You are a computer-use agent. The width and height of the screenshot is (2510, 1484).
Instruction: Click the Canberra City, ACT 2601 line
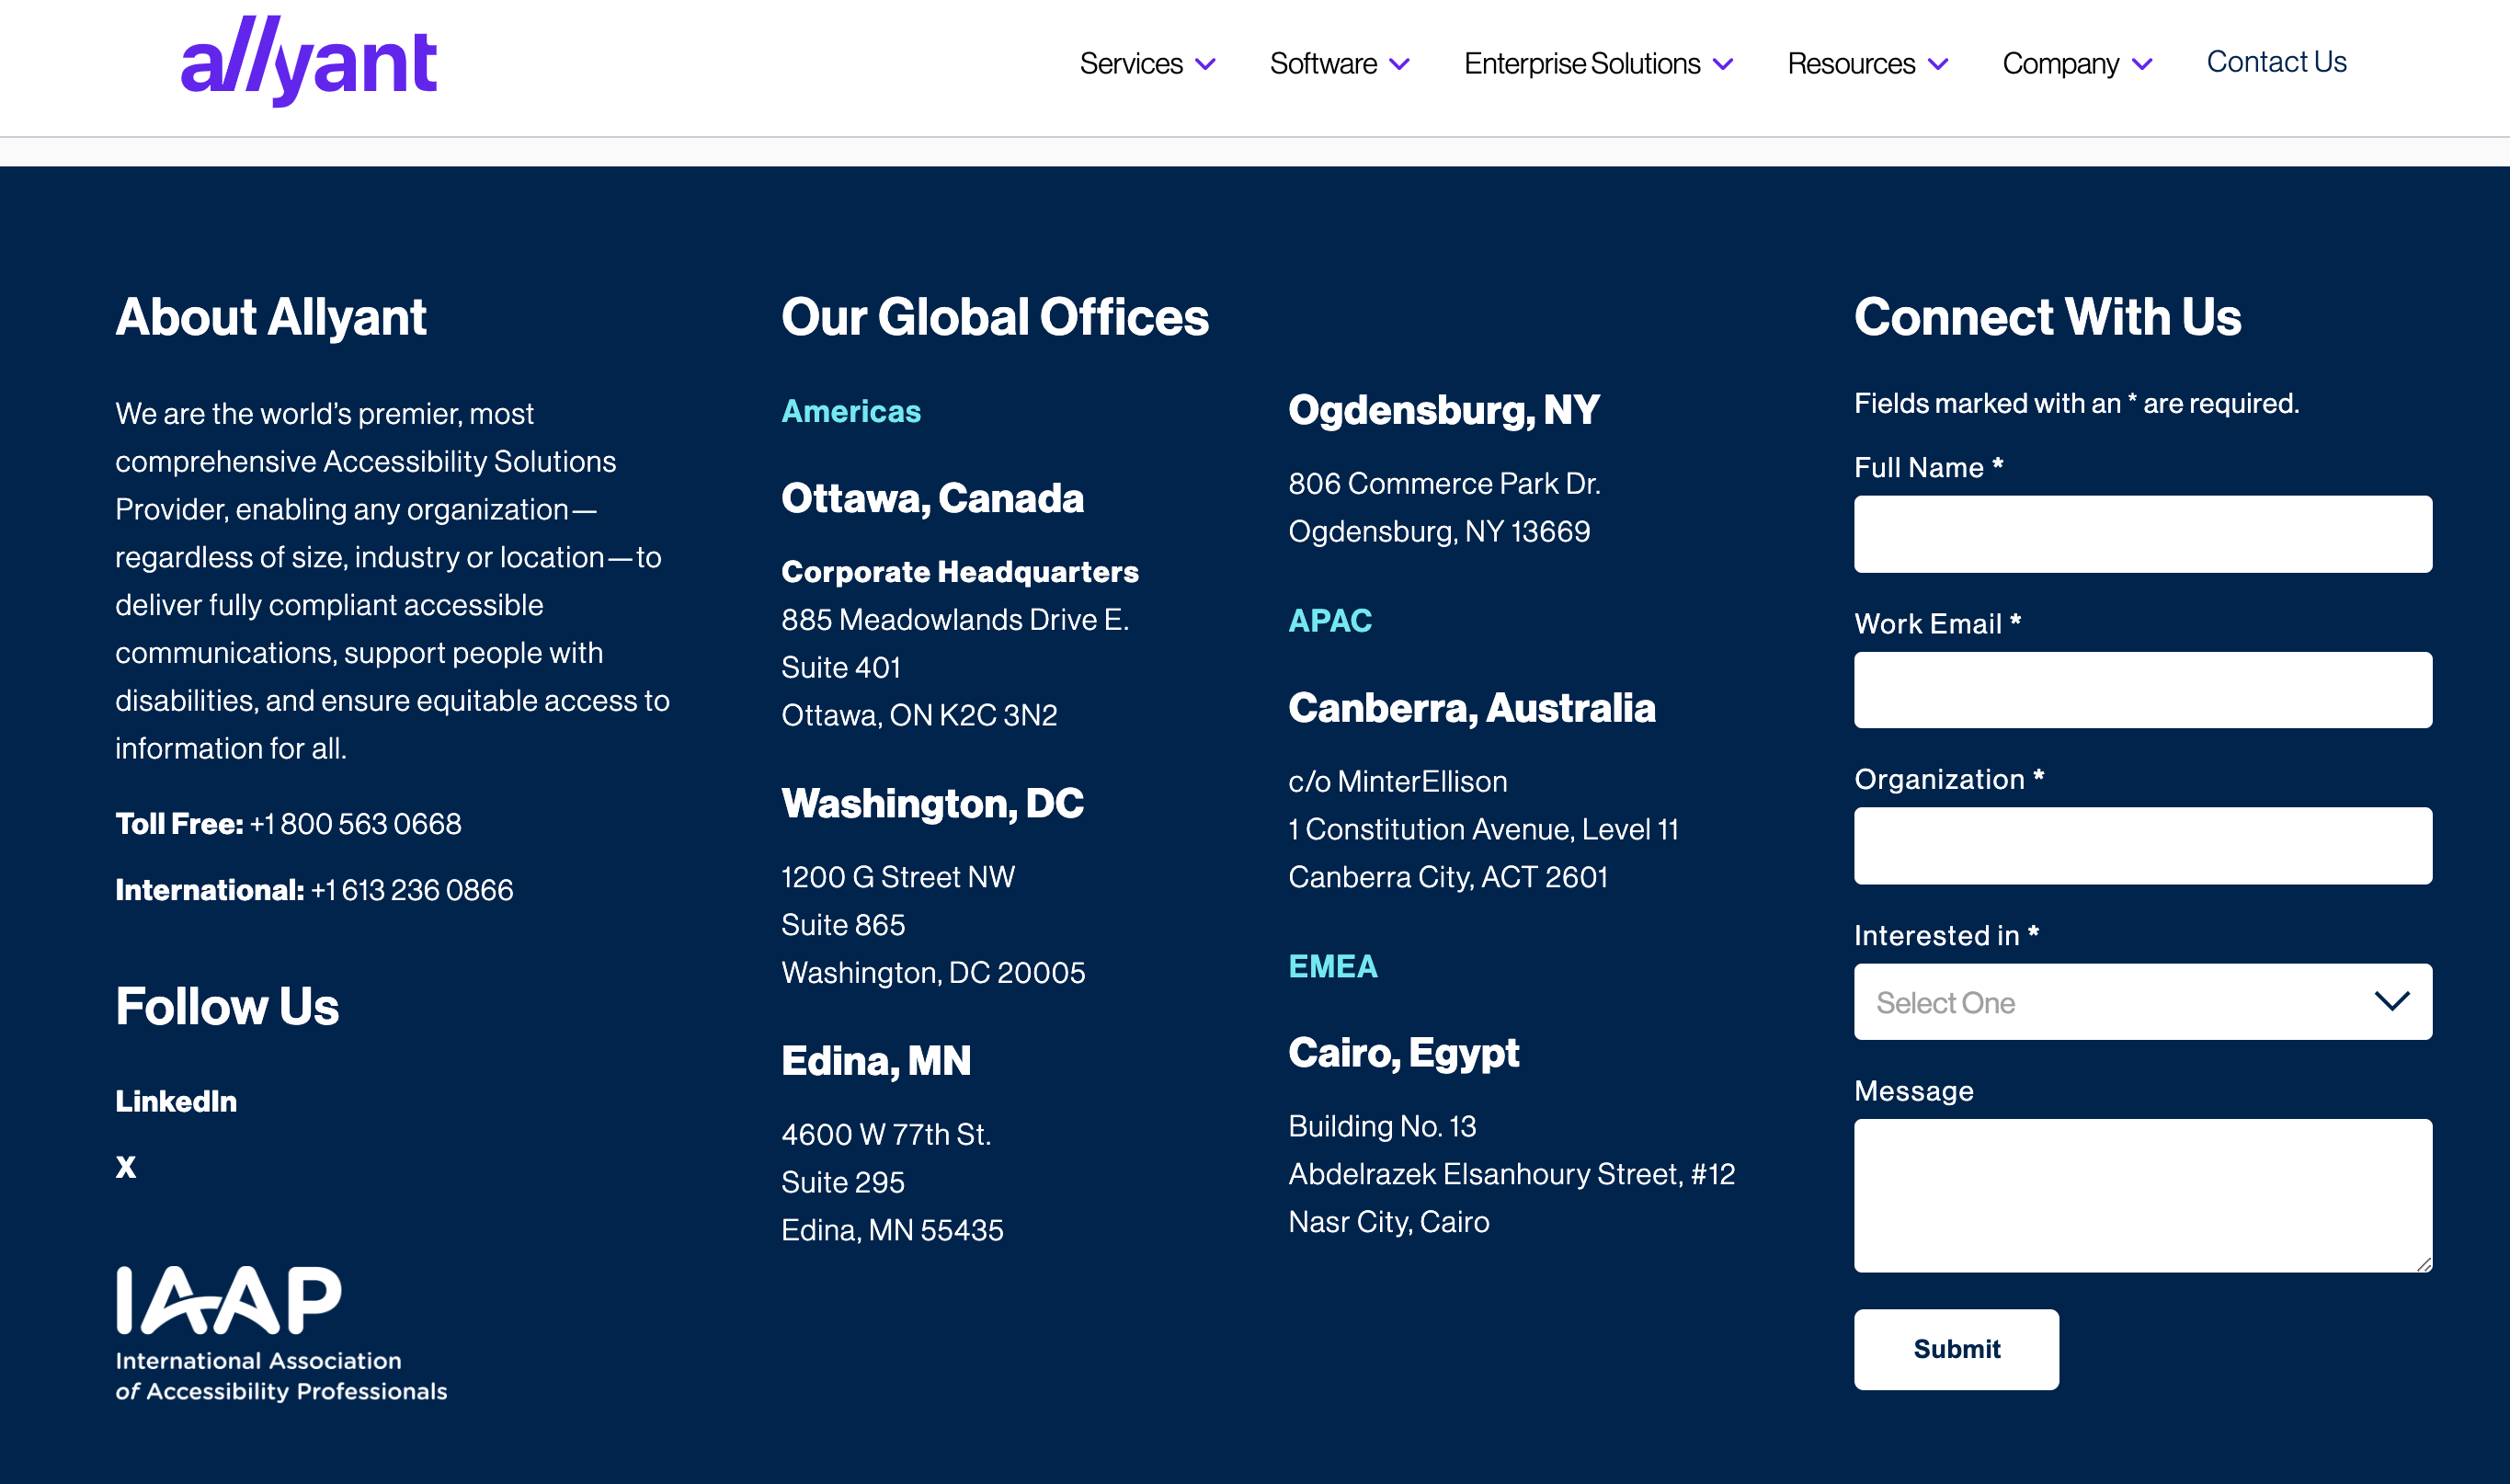[x=1448, y=877]
